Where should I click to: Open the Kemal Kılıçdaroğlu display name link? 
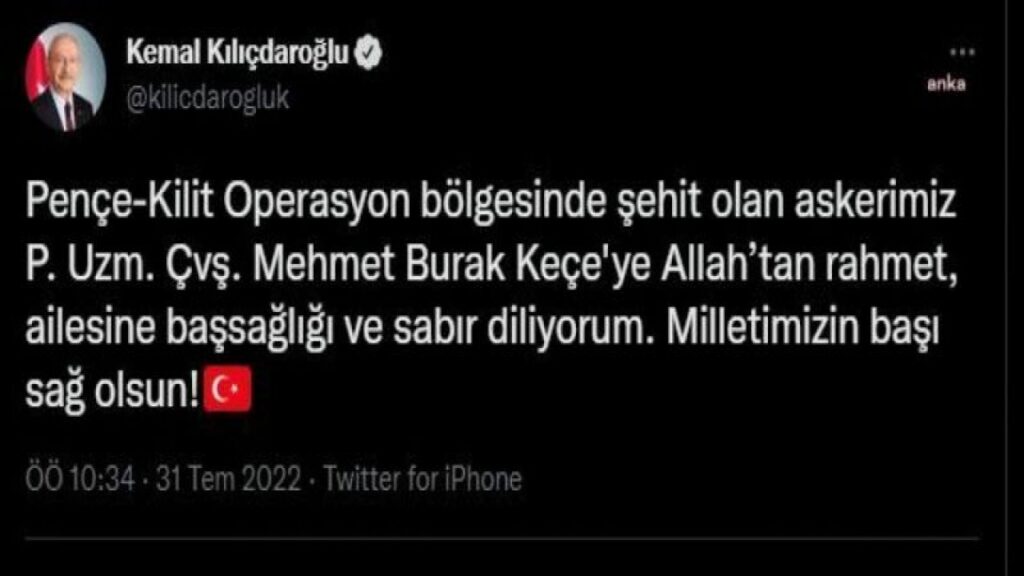tap(238, 52)
